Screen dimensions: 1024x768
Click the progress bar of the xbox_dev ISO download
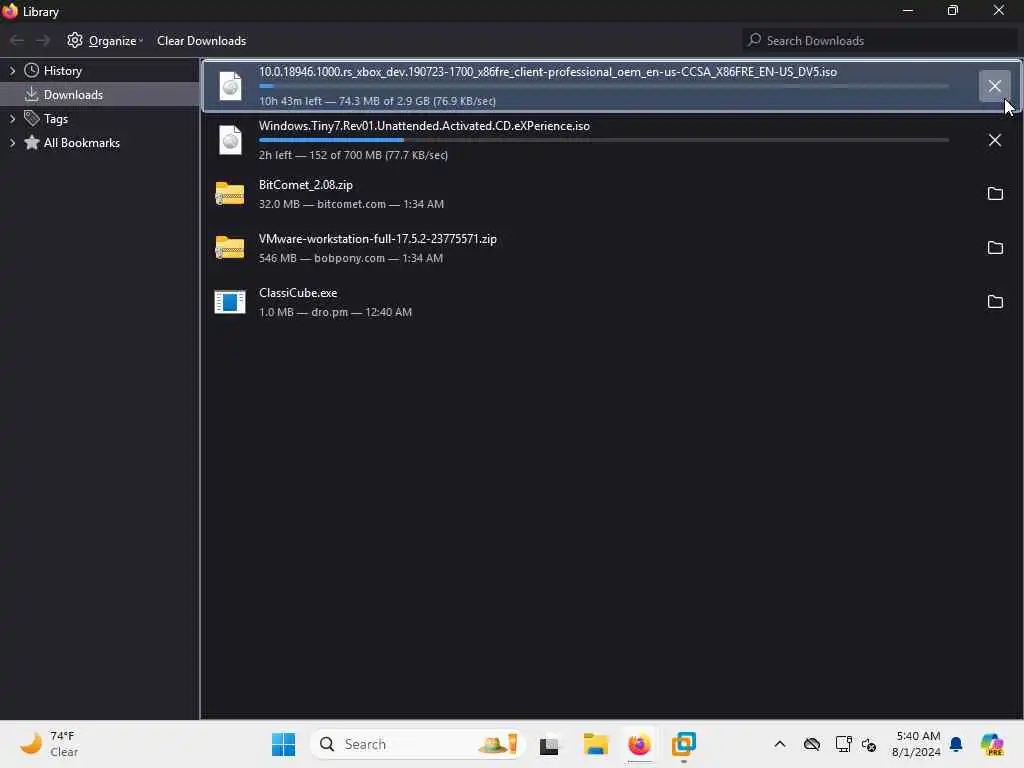point(603,86)
